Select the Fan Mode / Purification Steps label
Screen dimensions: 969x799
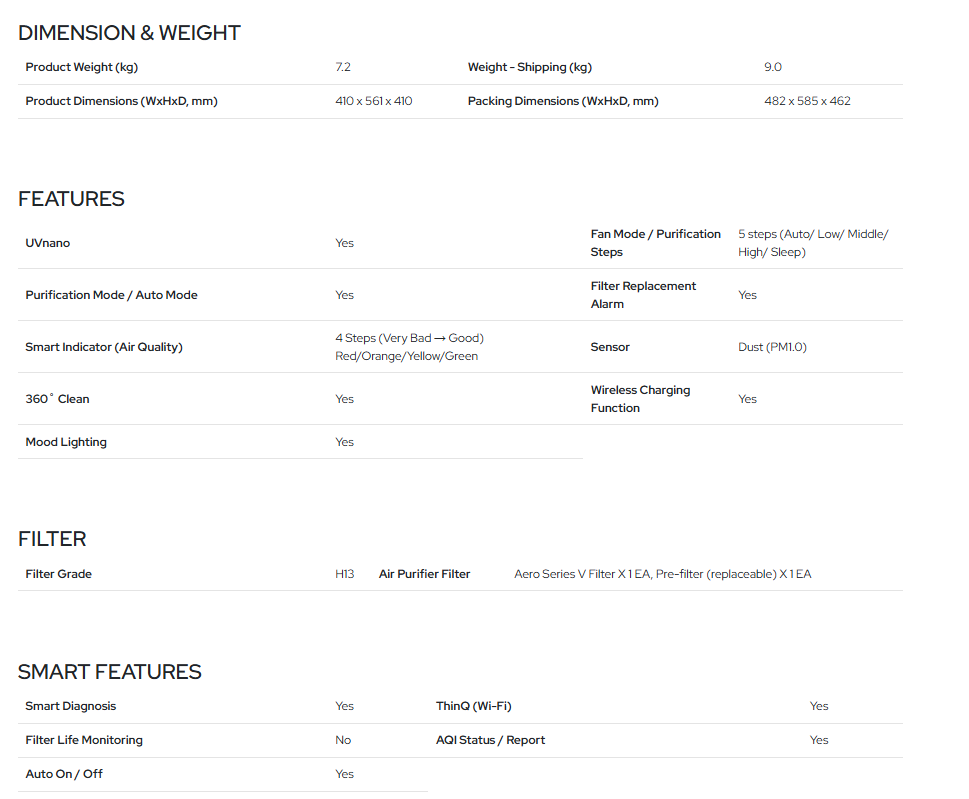(x=655, y=243)
